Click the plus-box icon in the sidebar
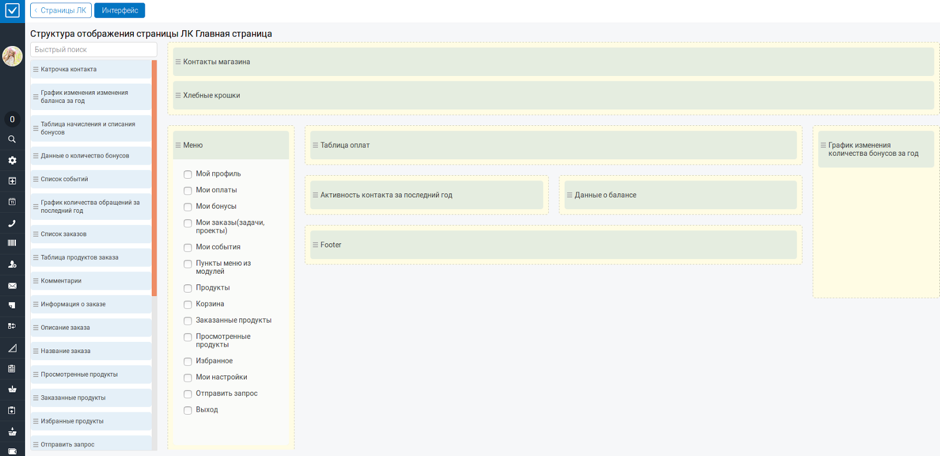 (12, 181)
